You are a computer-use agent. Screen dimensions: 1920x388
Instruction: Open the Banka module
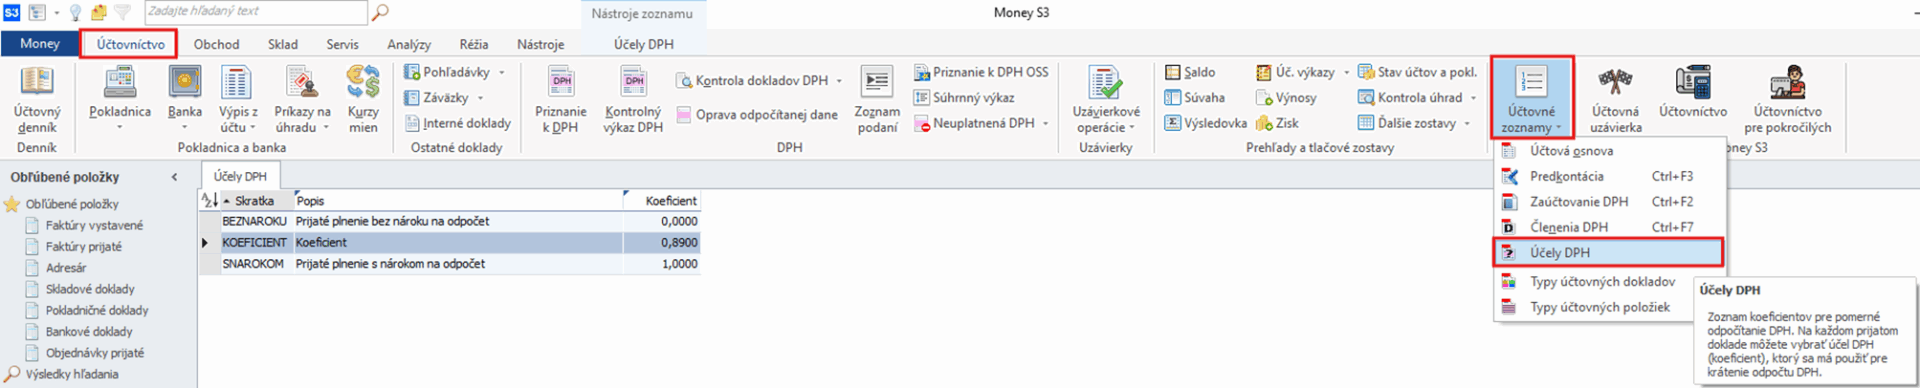pyautogui.click(x=184, y=99)
